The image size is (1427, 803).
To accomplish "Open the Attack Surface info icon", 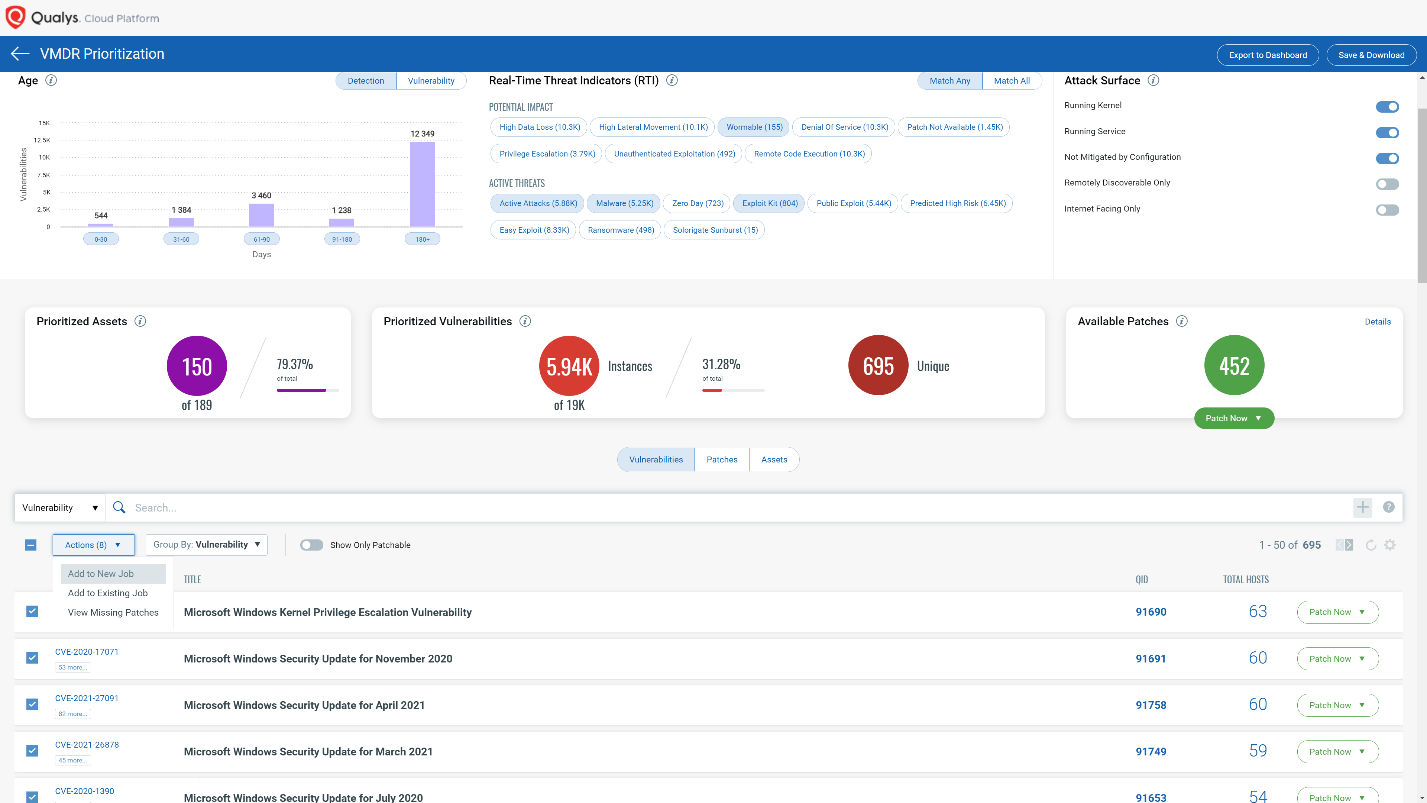I will click(x=1153, y=80).
